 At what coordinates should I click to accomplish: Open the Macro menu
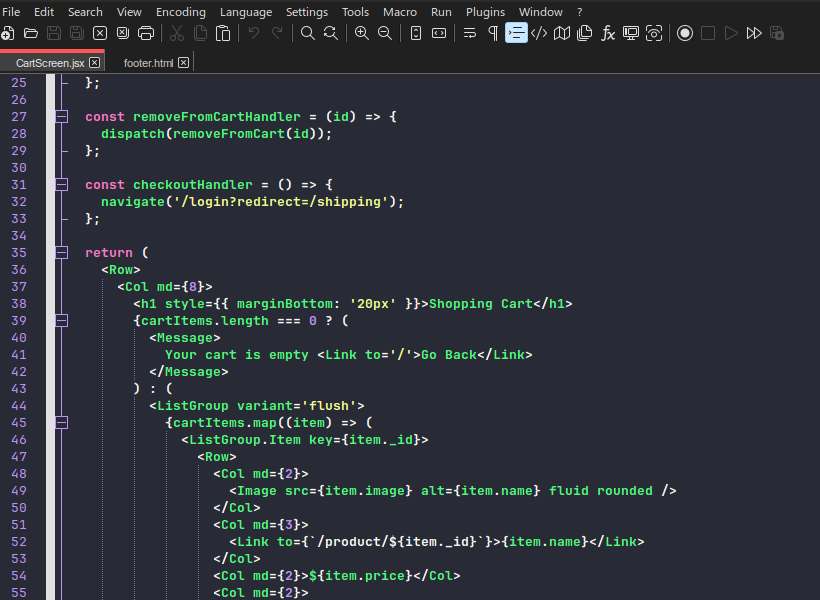pyautogui.click(x=400, y=12)
